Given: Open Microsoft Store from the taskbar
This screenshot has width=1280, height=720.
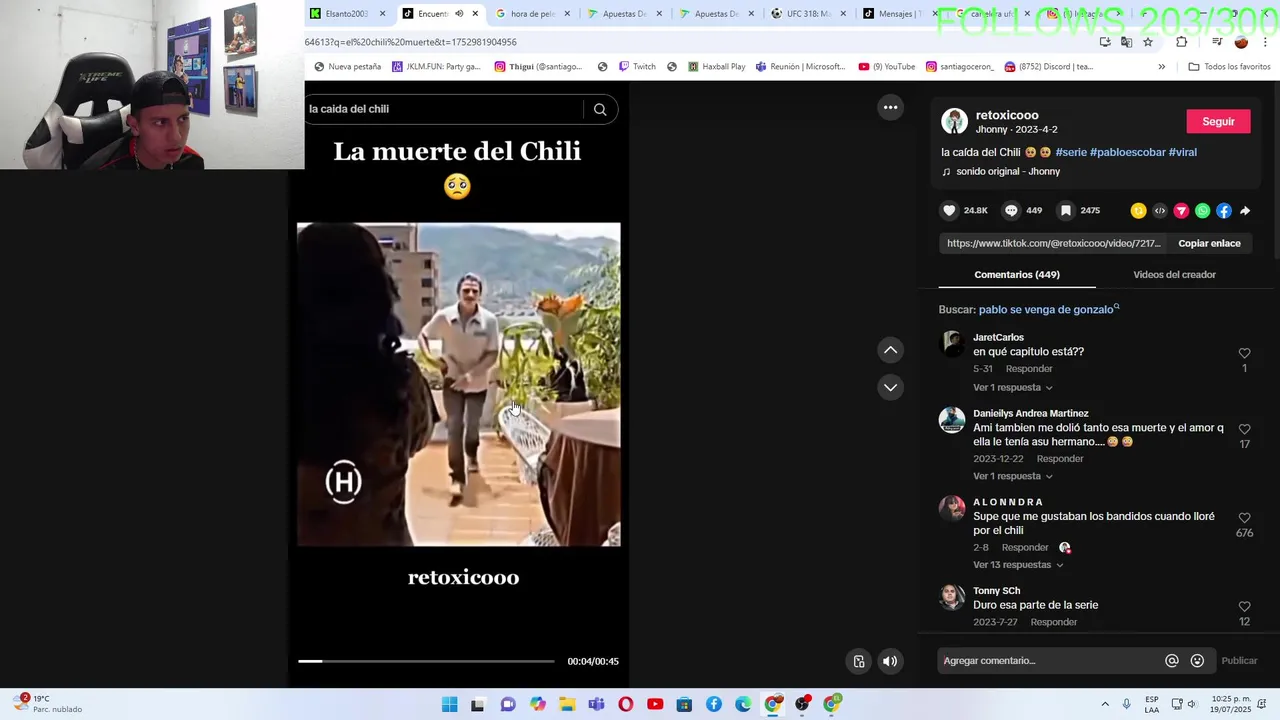Looking at the screenshot, I should (684, 704).
